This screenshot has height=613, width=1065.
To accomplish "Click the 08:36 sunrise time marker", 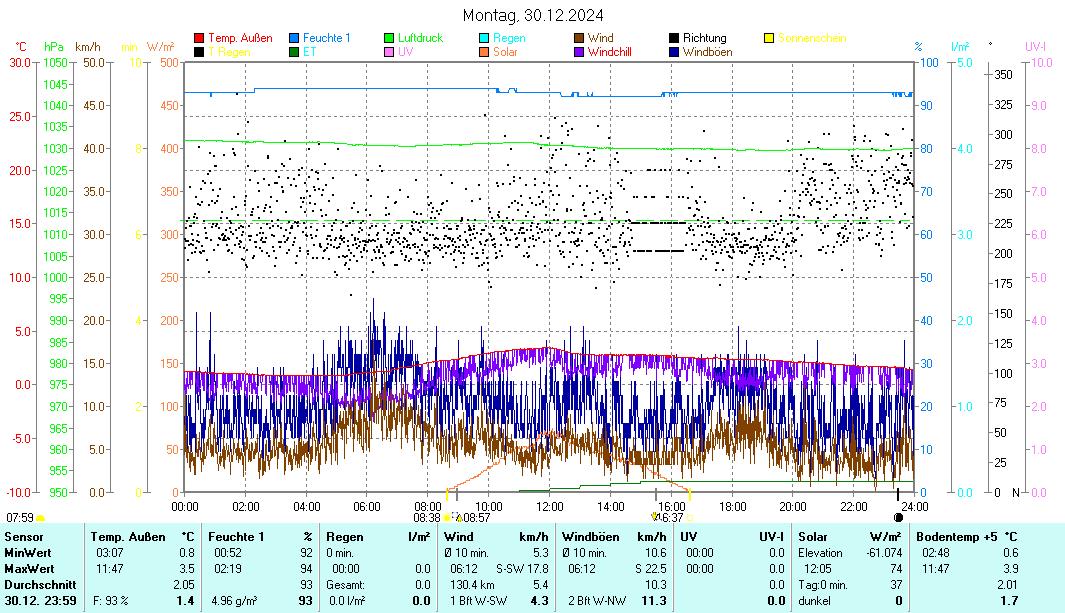I will [x=427, y=517].
